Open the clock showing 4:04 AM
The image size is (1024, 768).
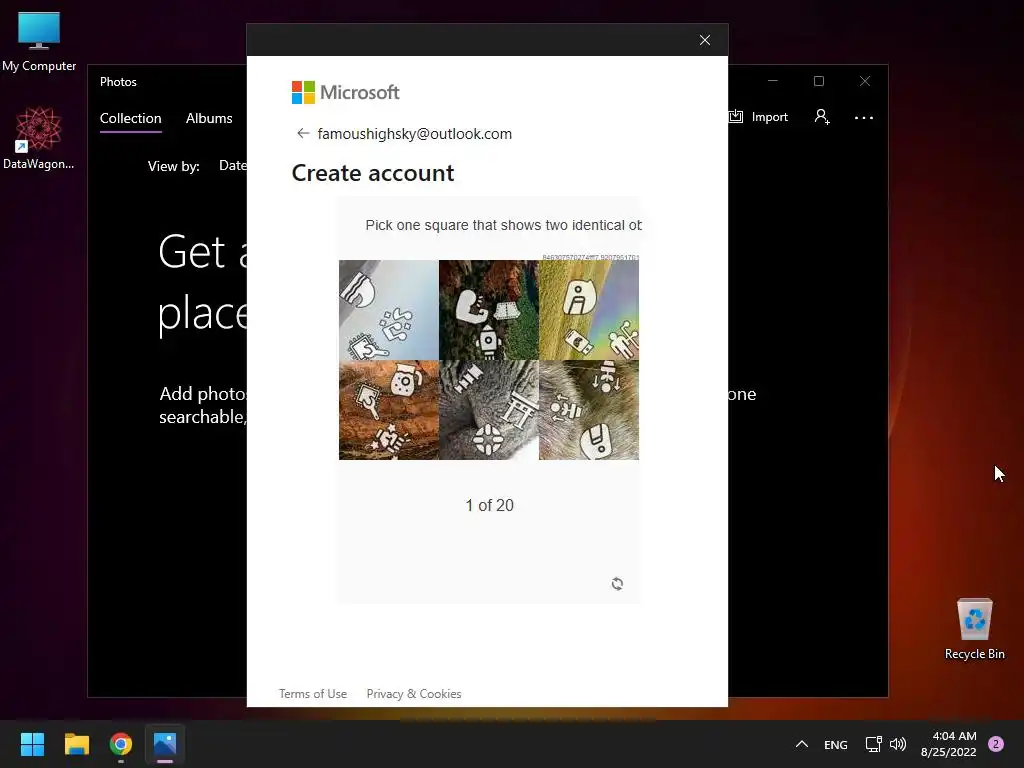(948, 744)
